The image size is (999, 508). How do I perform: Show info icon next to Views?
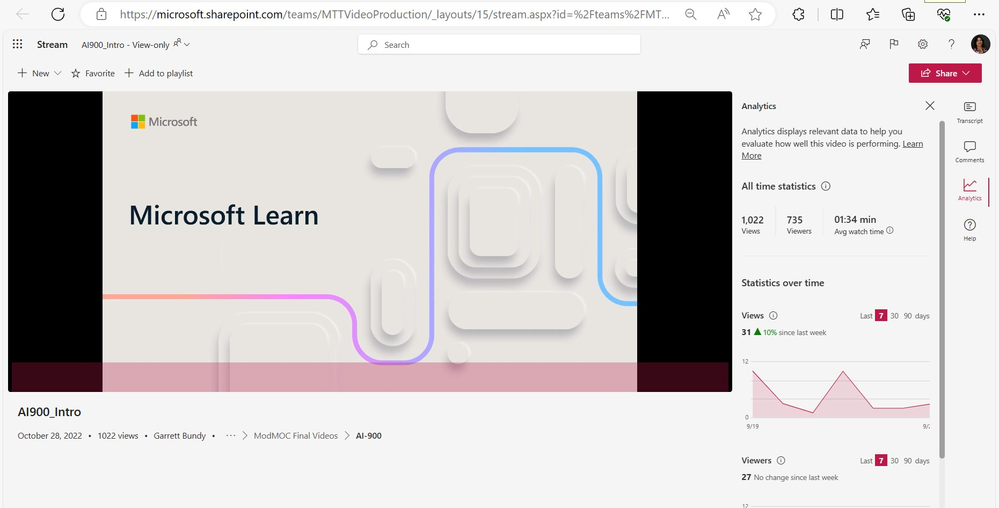point(773,316)
